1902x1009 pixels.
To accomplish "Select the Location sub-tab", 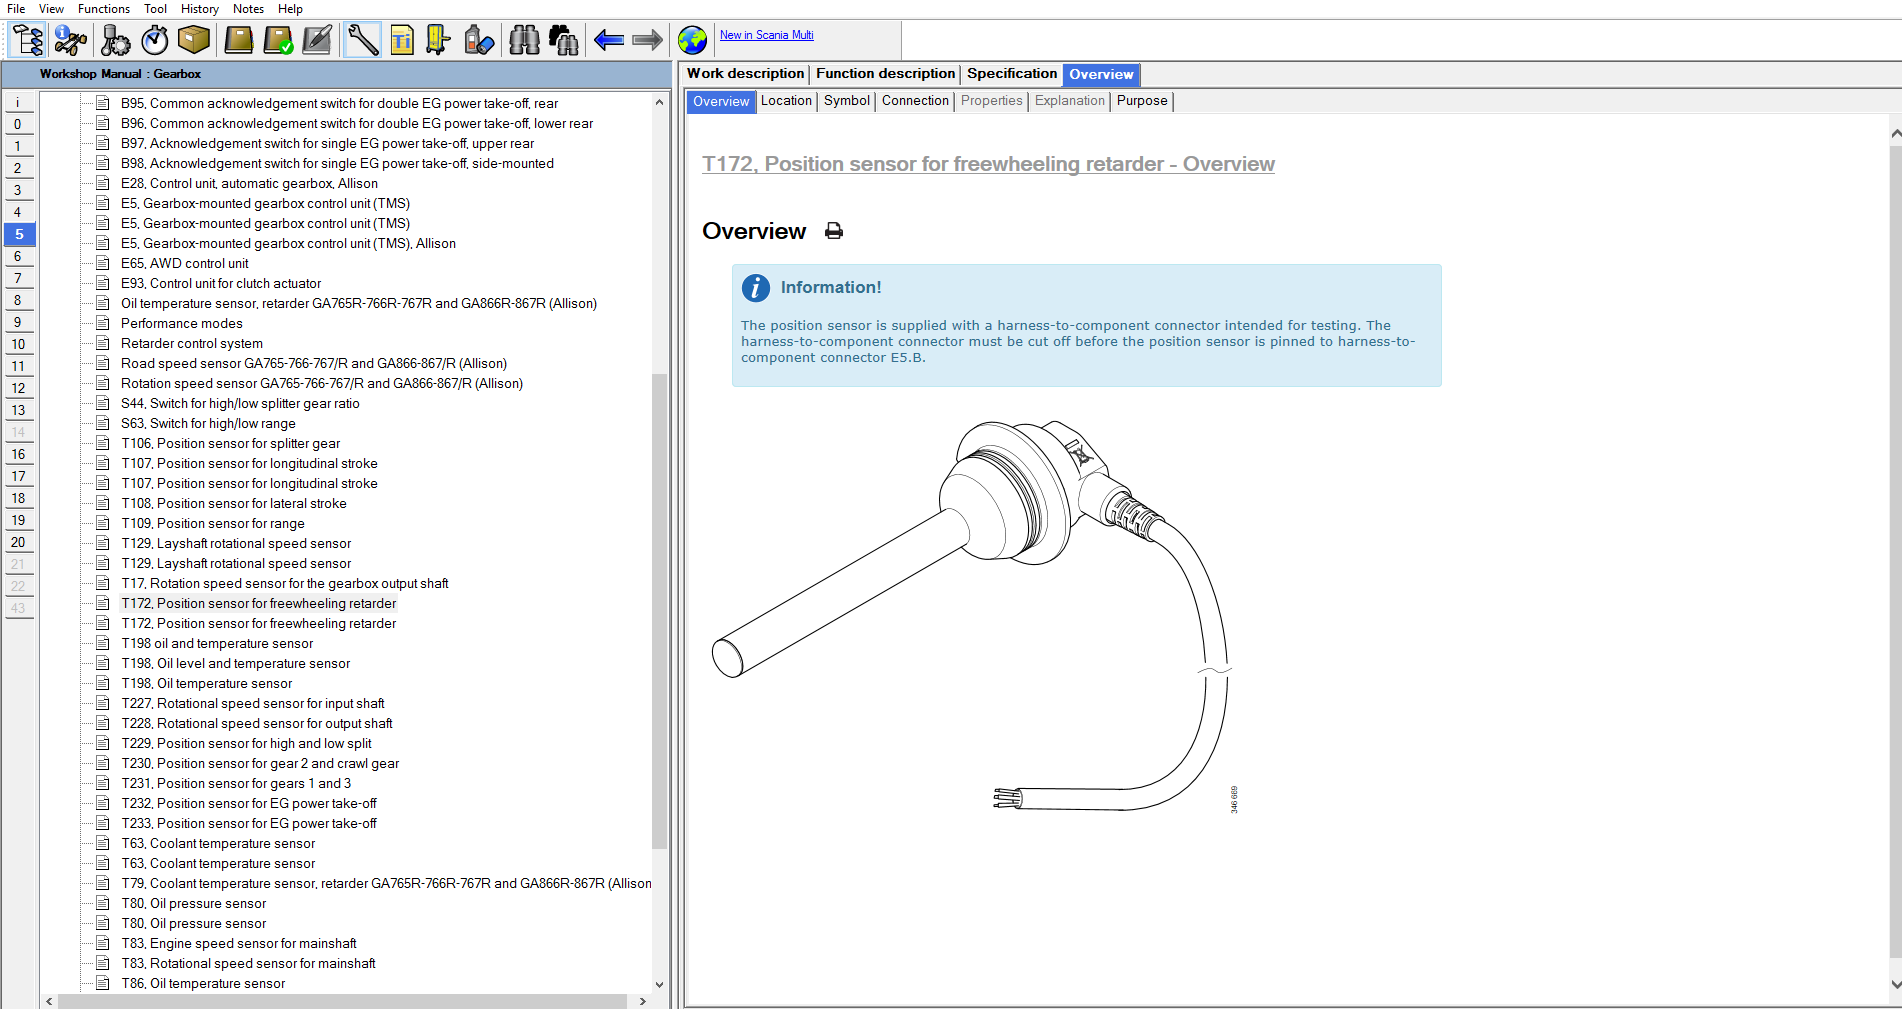I will coord(786,101).
